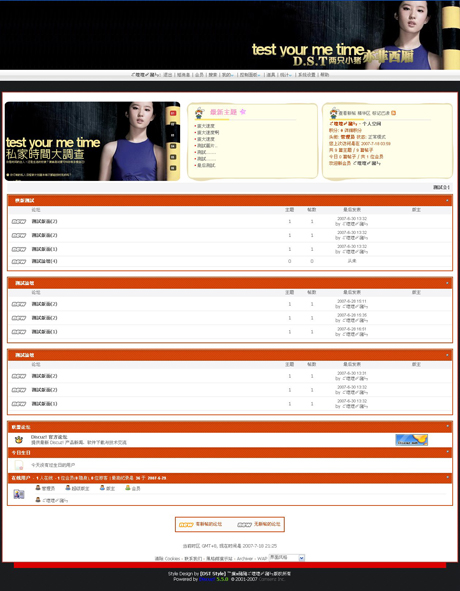Click the 退出 logout link in the navigation bar

click(167, 75)
